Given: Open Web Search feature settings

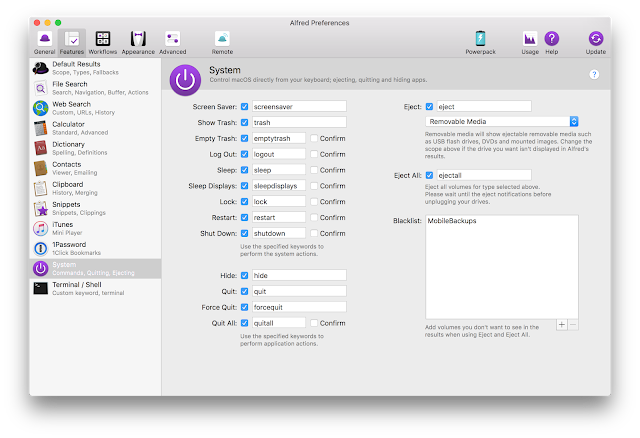Looking at the screenshot, I should coord(96,108).
